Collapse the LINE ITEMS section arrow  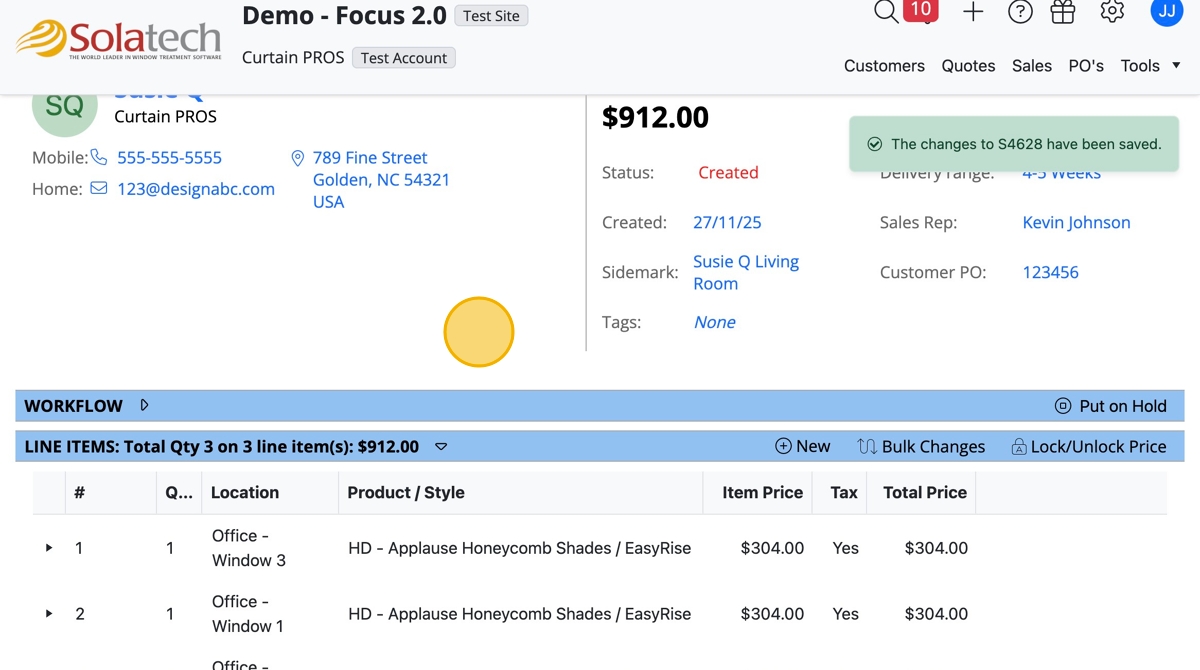point(441,447)
